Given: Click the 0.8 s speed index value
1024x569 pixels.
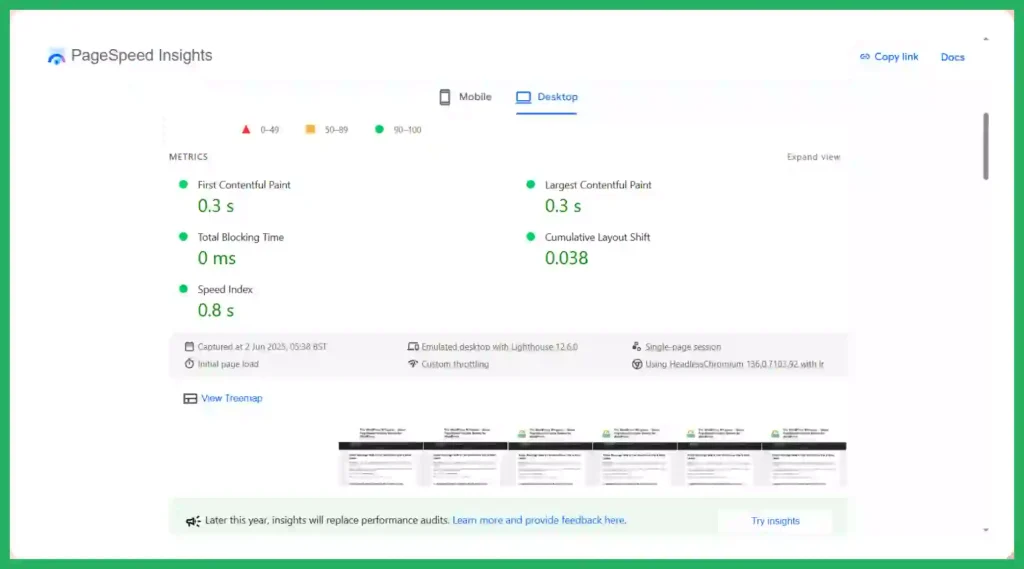Looking at the screenshot, I should pos(216,310).
